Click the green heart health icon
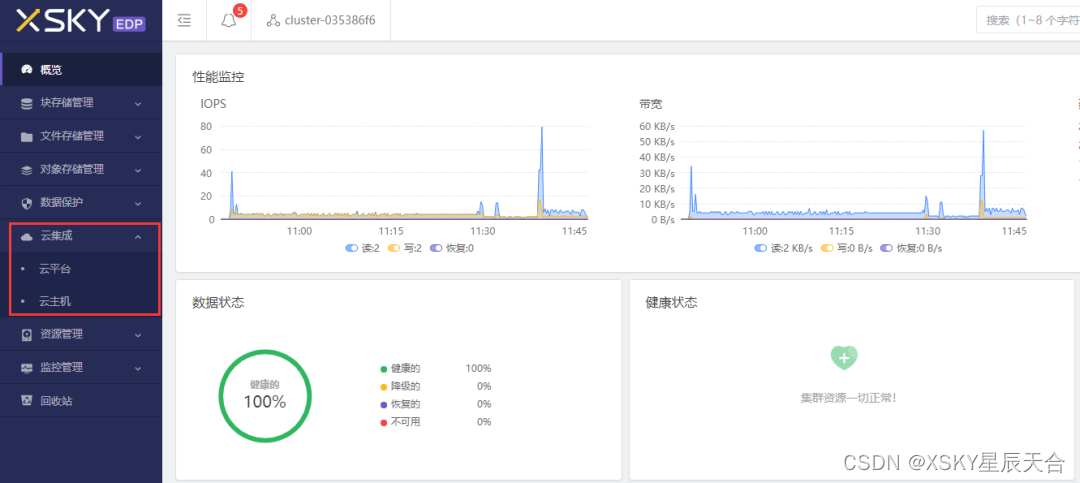The height and width of the screenshot is (483, 1080). [x=844, y=357]
